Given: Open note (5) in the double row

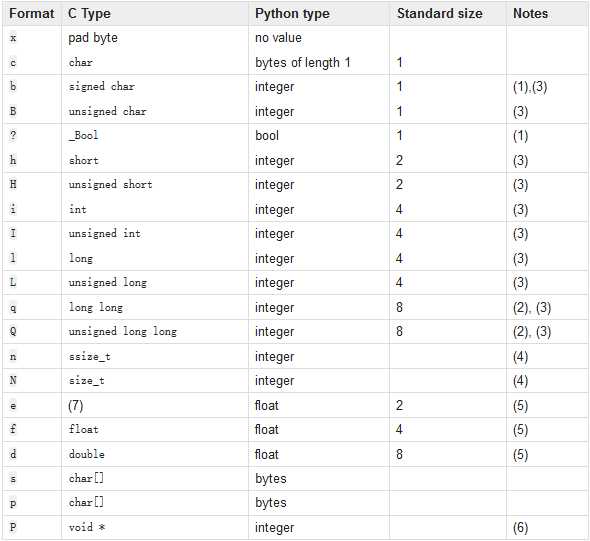Looking at the screenshot, I should (520, 454).
